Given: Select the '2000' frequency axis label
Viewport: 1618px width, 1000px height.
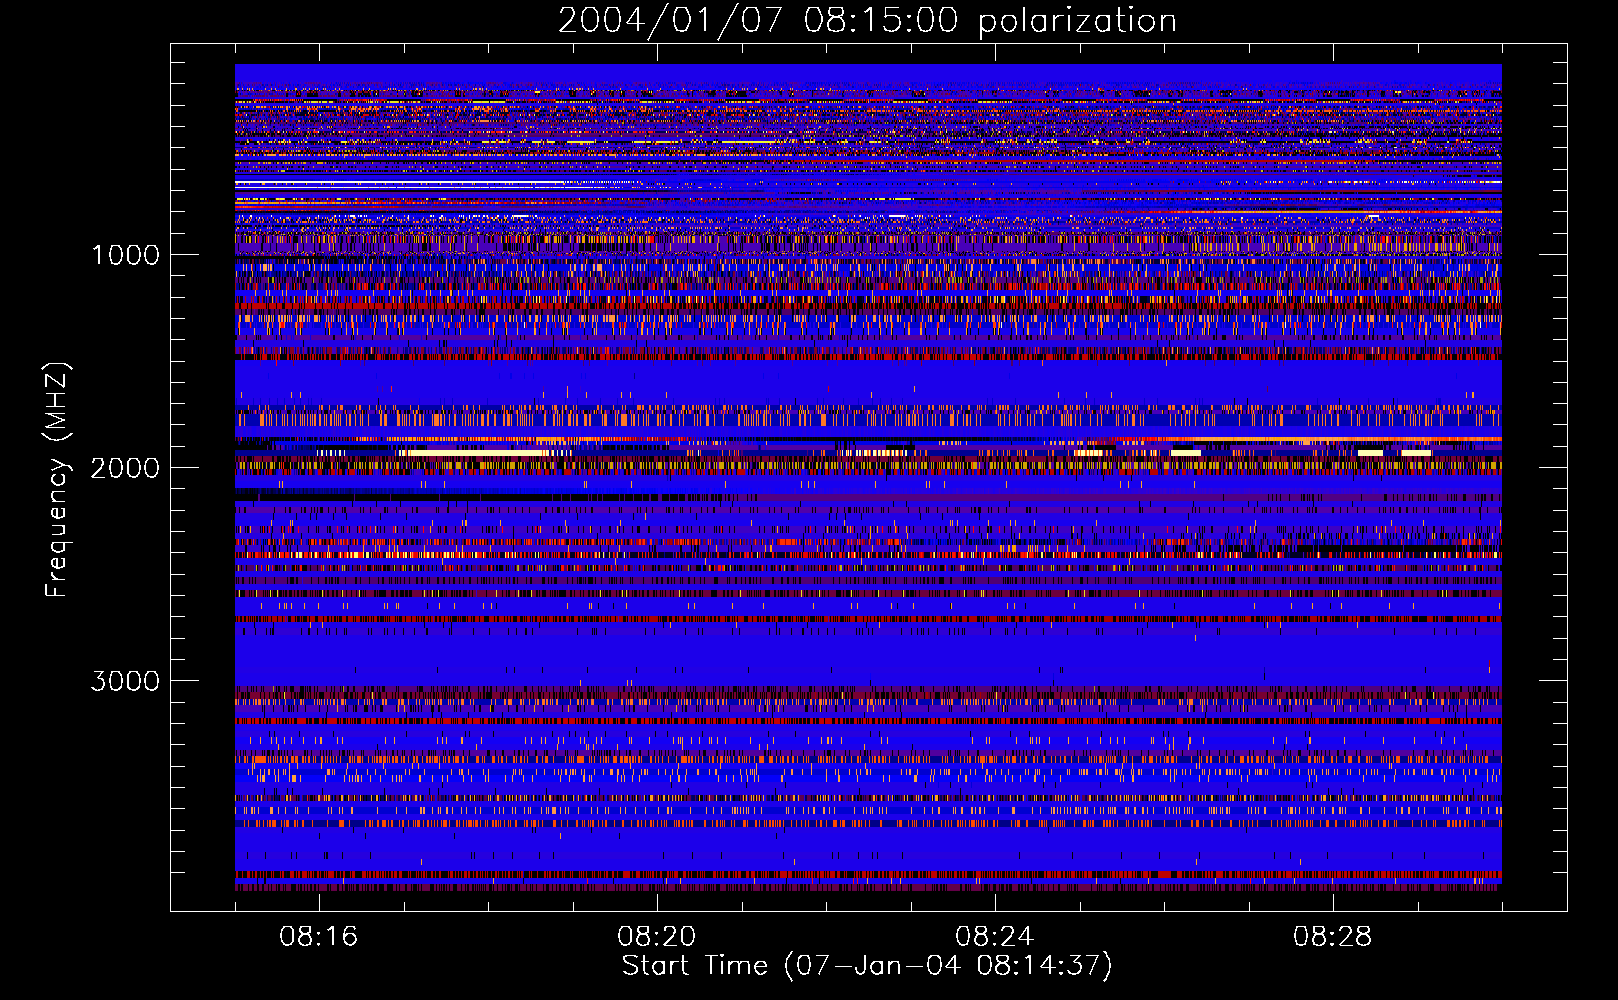Looking at the screenshot, I should click(125, 468).
